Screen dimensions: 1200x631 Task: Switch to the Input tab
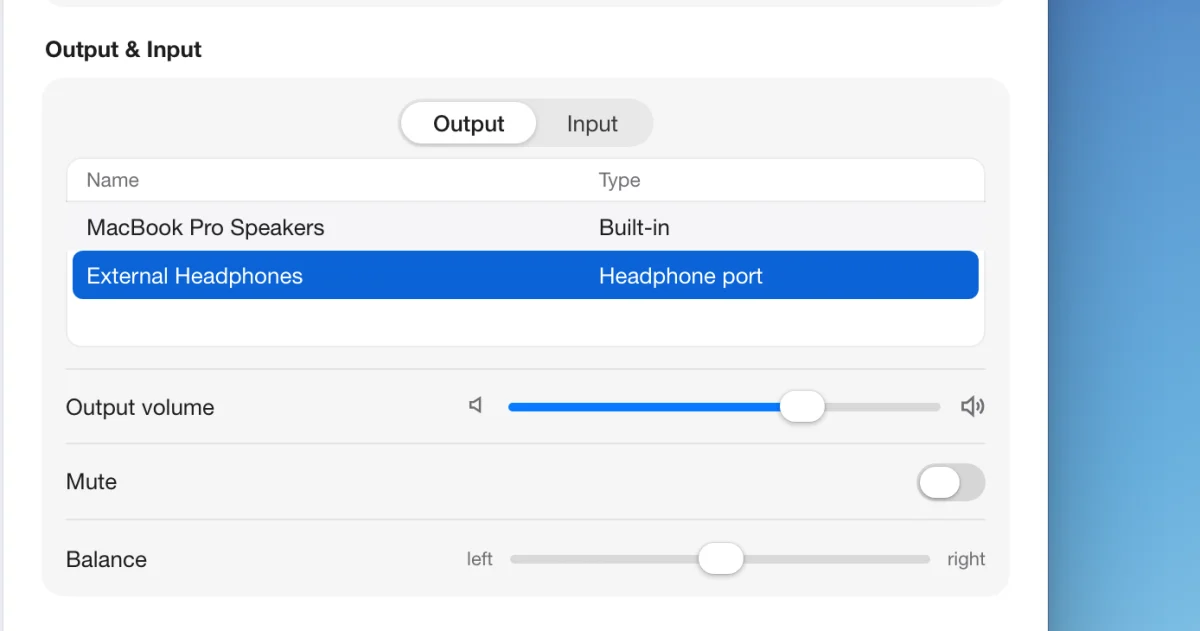(592, 124)
